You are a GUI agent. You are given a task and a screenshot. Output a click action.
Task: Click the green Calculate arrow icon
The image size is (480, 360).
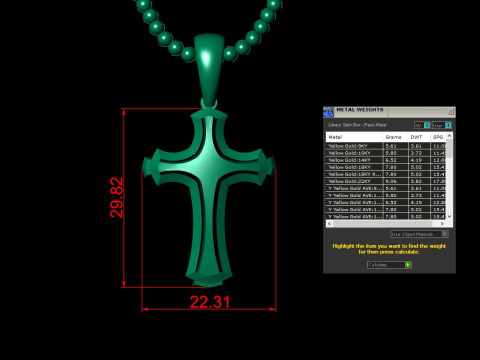pos(408,265)
